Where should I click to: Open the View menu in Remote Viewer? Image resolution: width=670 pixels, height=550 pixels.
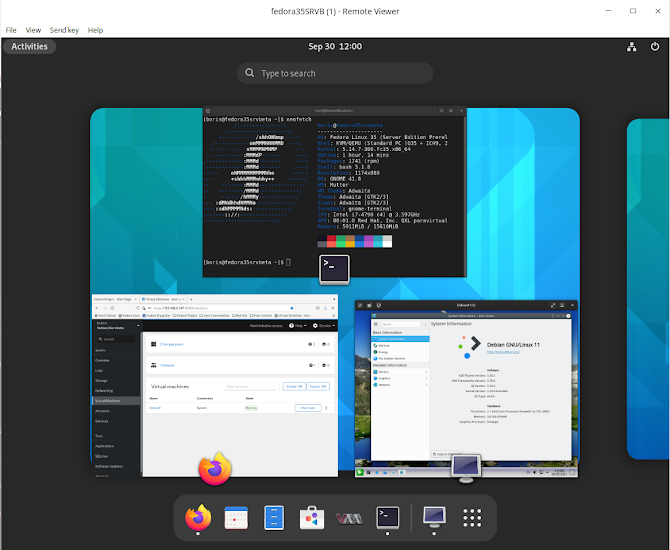tap(33, 30)
